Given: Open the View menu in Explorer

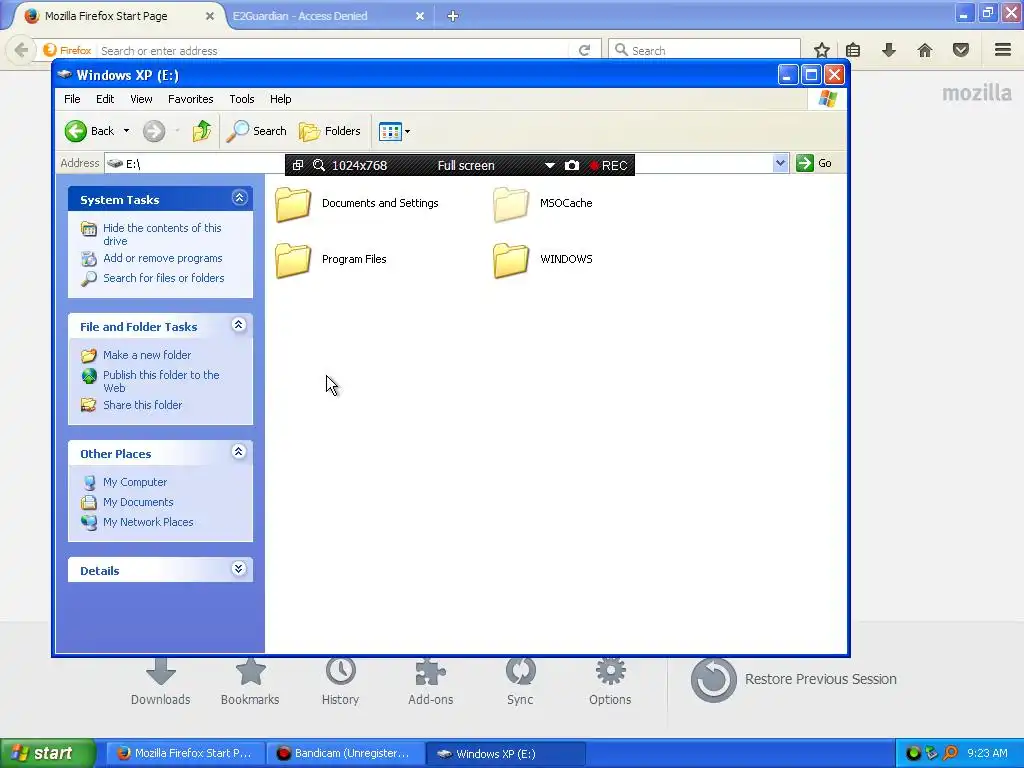Looking at the screenshot, I should [x=141, y=99].
